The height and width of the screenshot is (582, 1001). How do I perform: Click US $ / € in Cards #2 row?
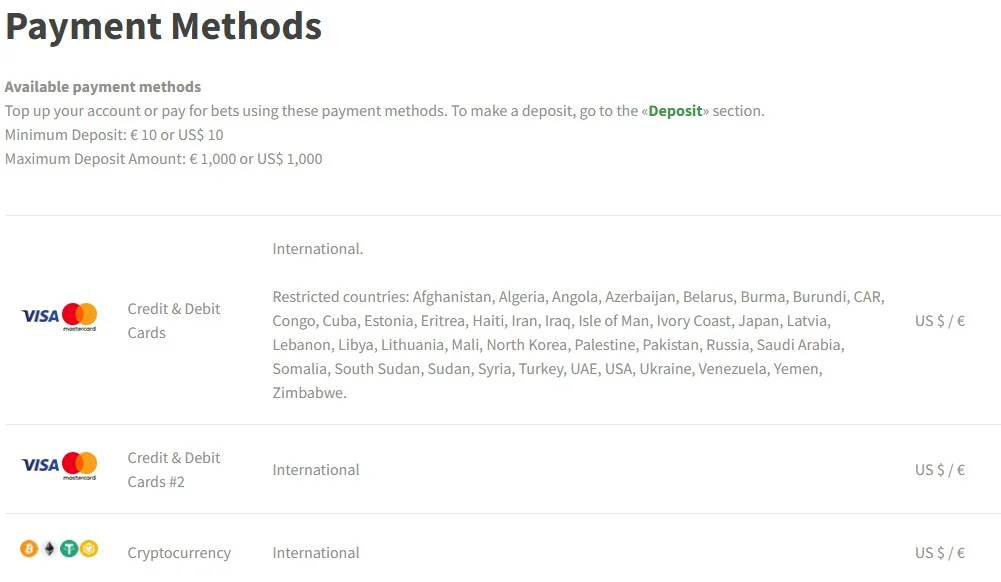click(940, 470)
